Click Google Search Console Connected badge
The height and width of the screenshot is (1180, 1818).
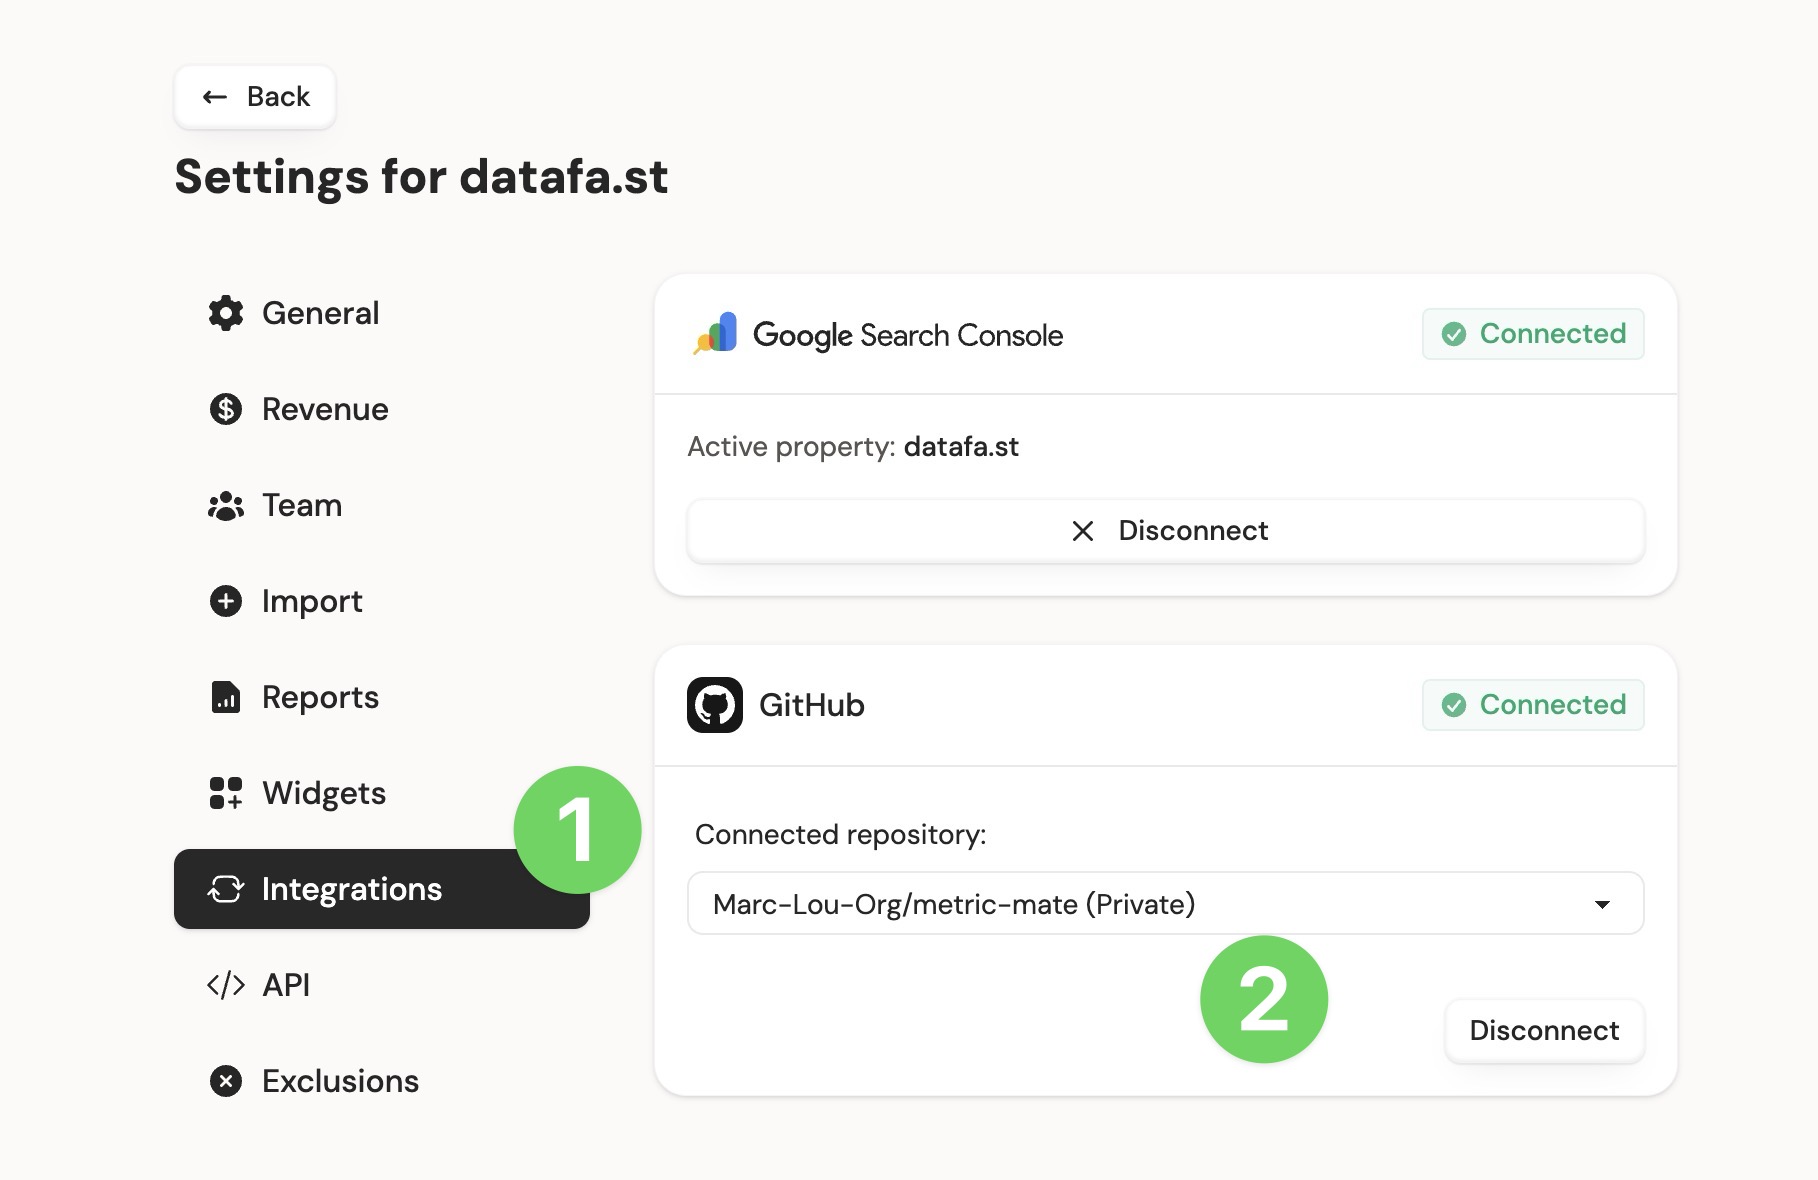click(1533, 334)
